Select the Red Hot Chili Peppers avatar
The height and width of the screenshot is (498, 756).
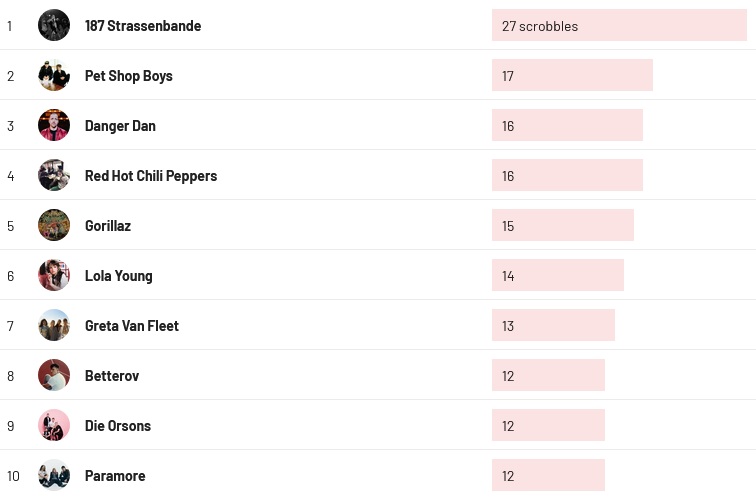[x=54, y=175]
